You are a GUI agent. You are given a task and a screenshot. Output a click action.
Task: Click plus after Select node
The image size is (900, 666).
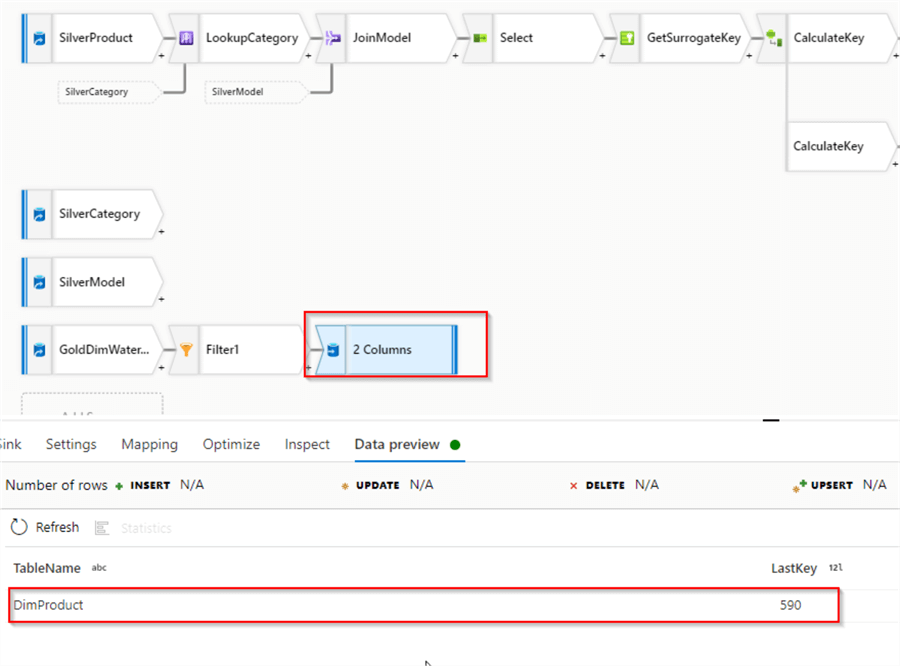(602, 56)
